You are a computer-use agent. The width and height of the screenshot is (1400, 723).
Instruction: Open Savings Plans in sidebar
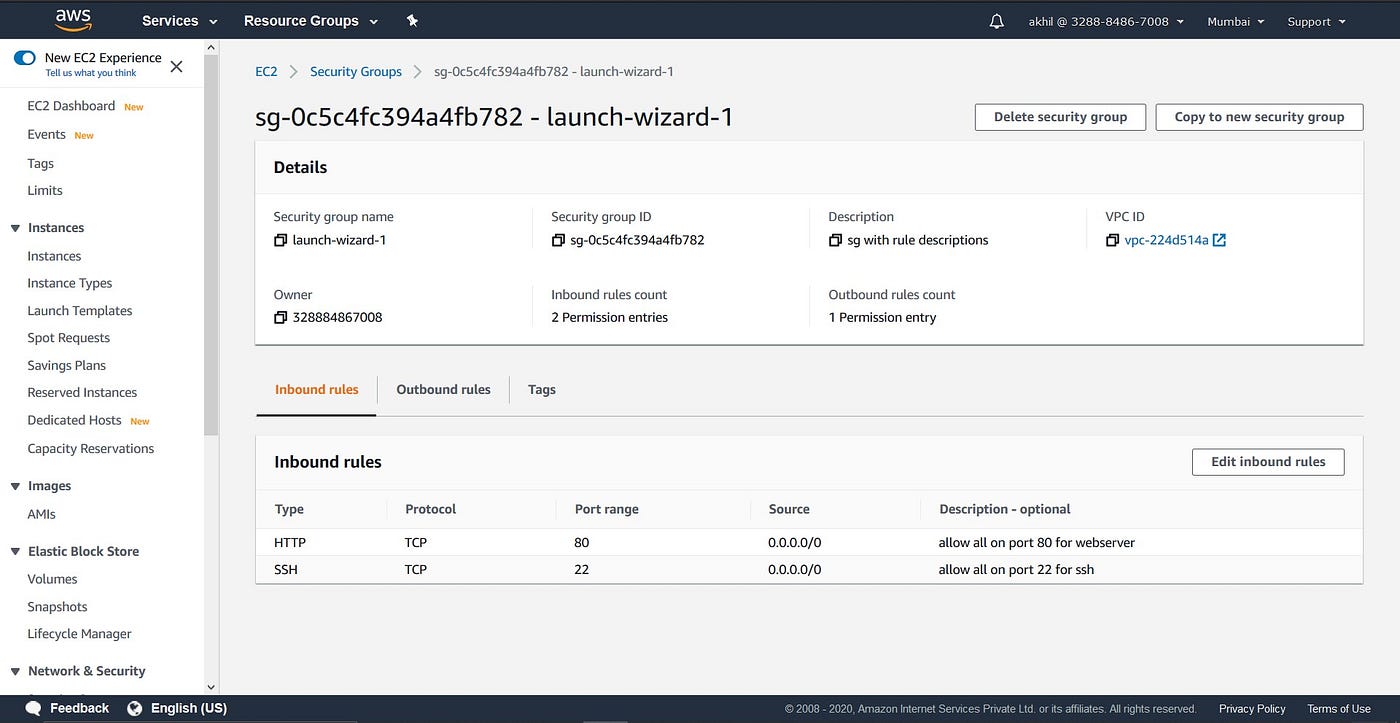[67, 366]
